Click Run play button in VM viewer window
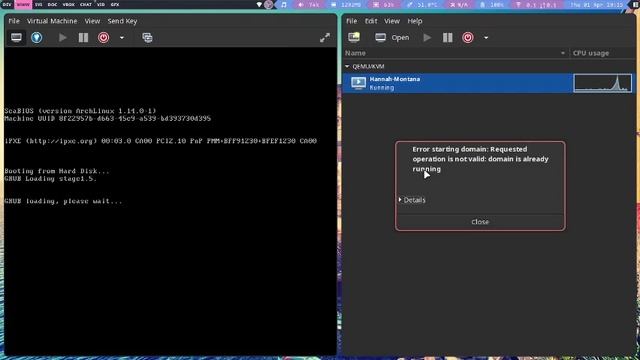The height and width of the screenshot is (360, 640). (x=62, y=38)
